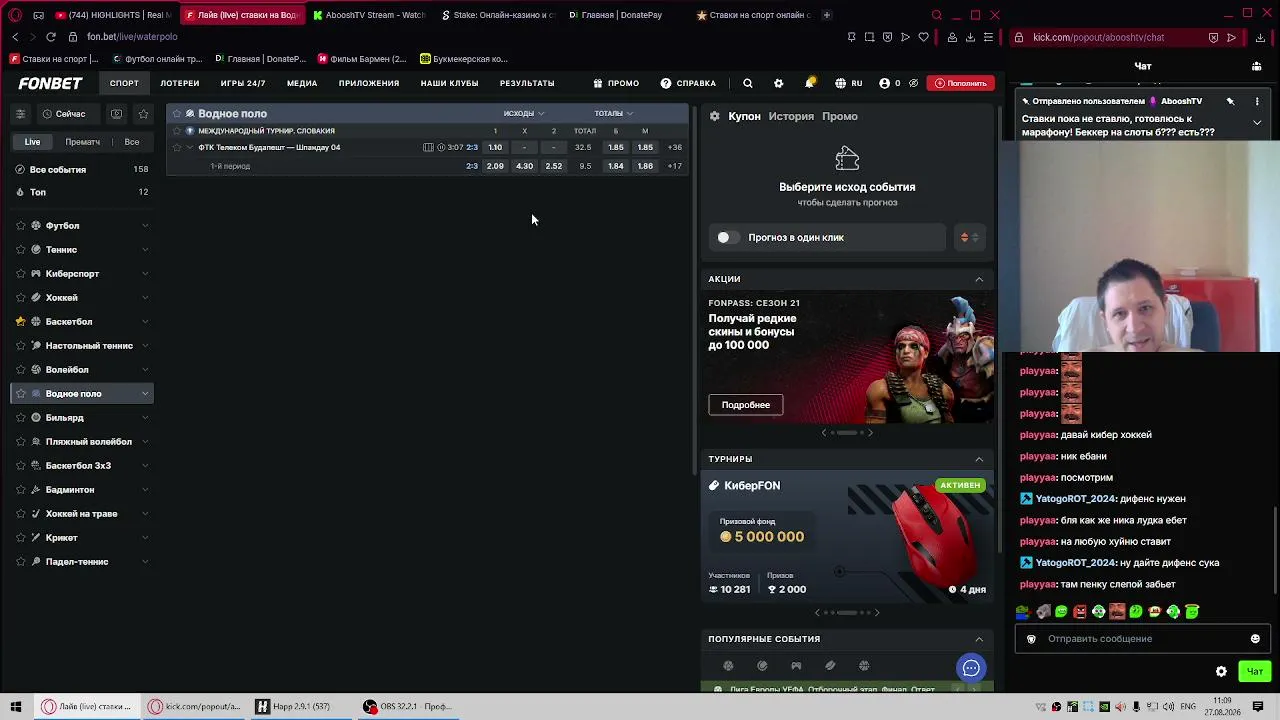Unpin the pinned chat message

tap(1230, 101)
